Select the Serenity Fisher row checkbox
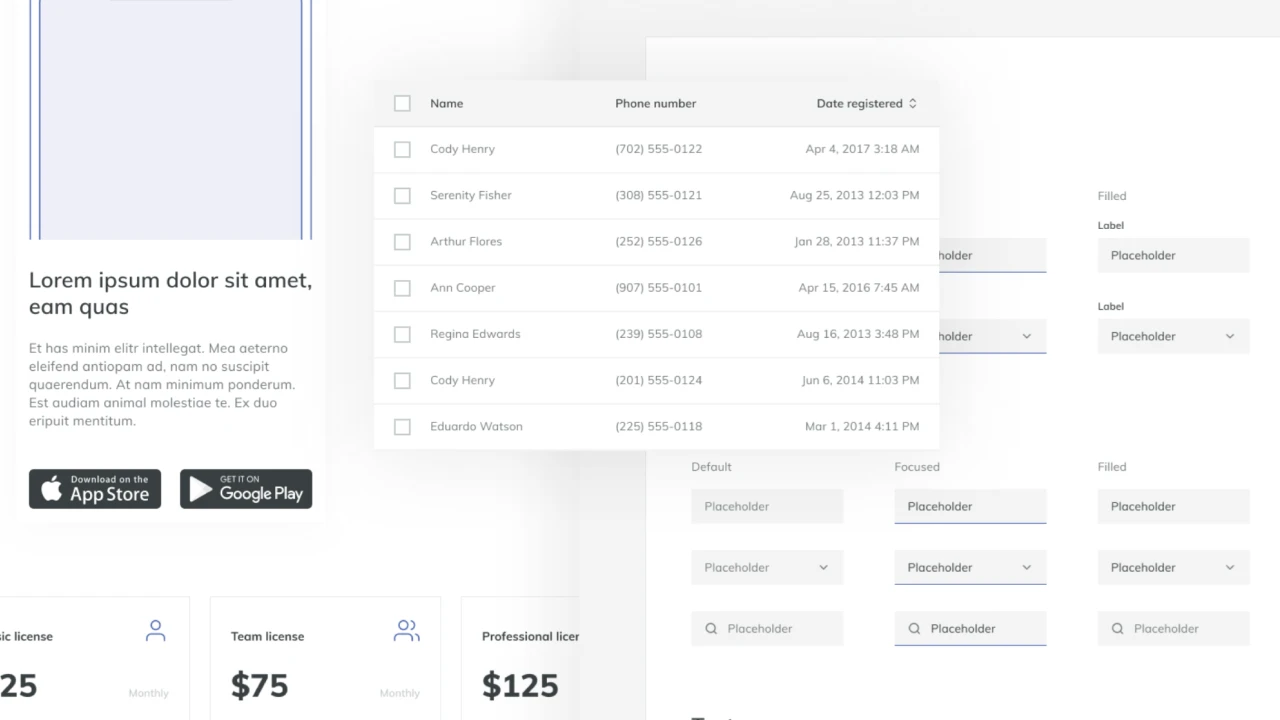The image size is (1280, 720). pyautogui.click(x=402, y=195)
